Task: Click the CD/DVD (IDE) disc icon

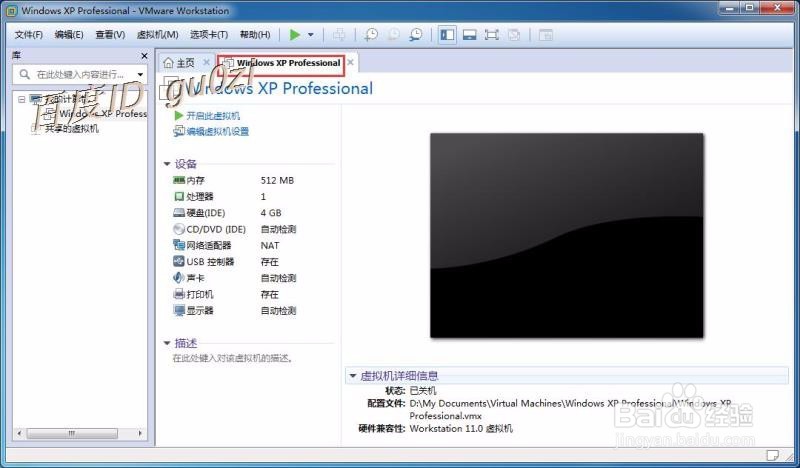Action: [179, 229]
